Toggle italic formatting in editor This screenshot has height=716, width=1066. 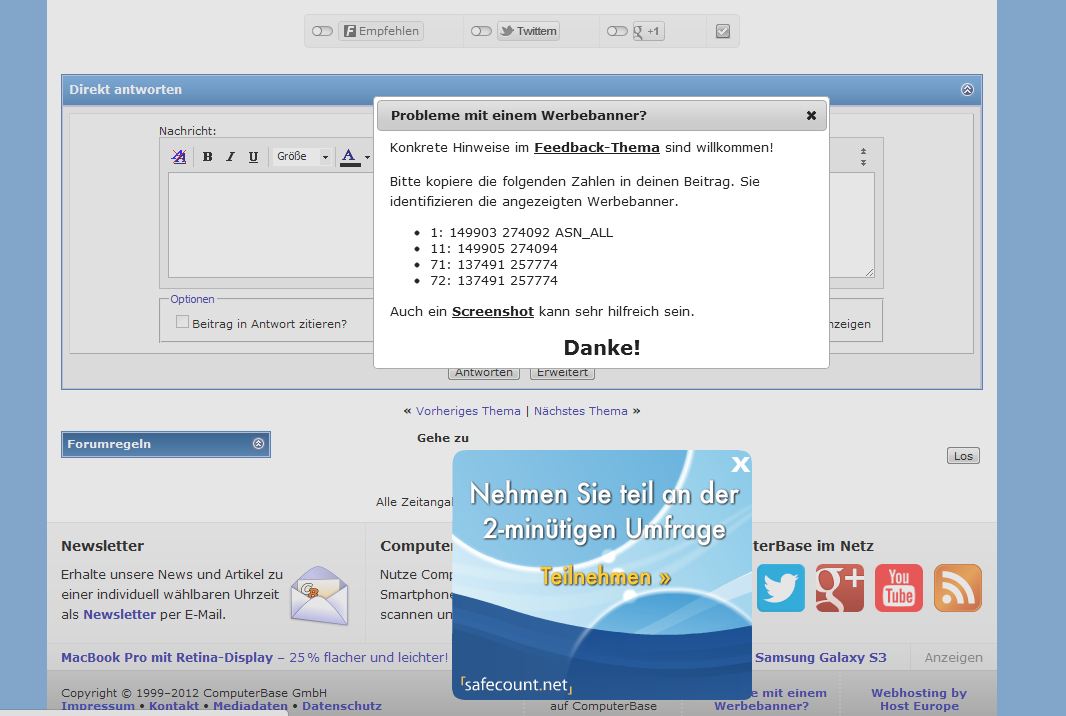click(230, 156)
